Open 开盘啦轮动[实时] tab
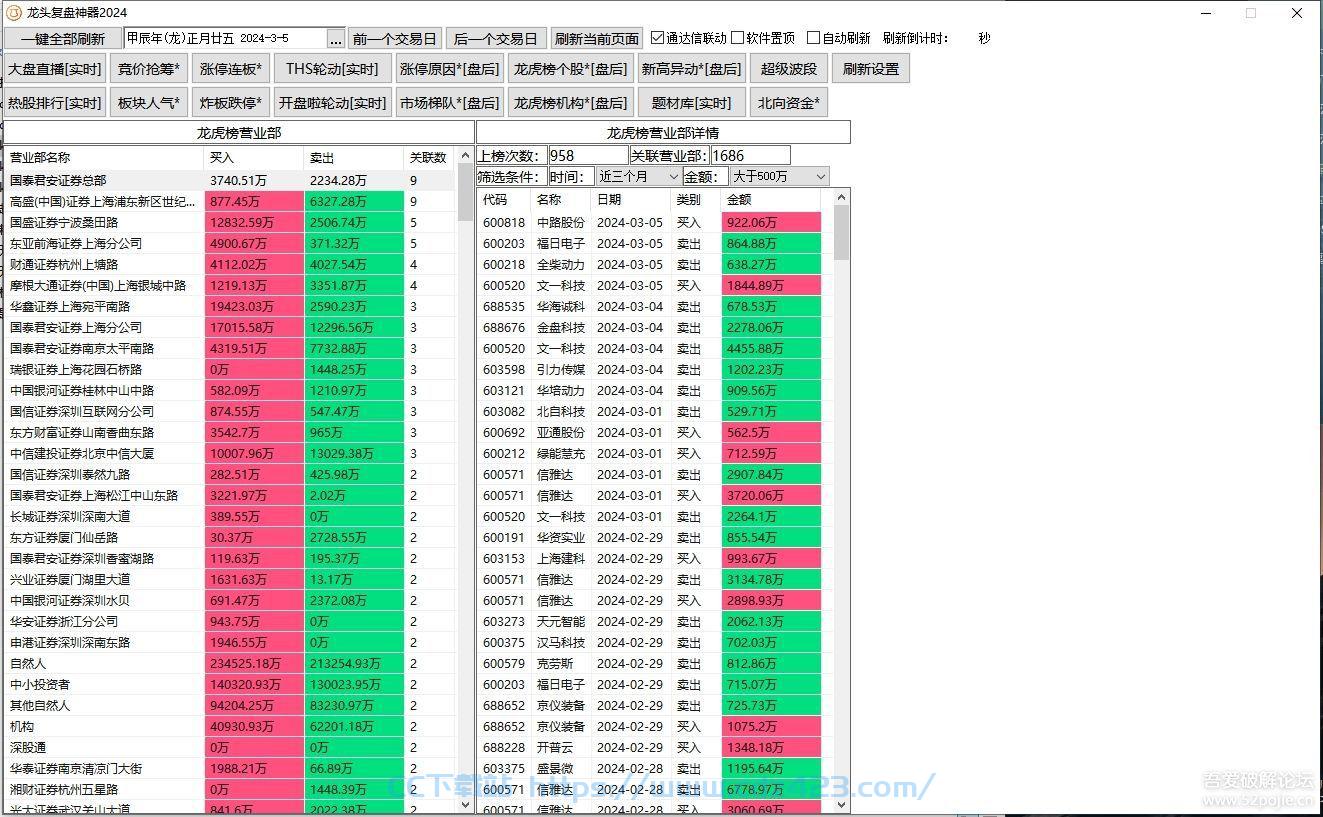 (x=332, y=102)
